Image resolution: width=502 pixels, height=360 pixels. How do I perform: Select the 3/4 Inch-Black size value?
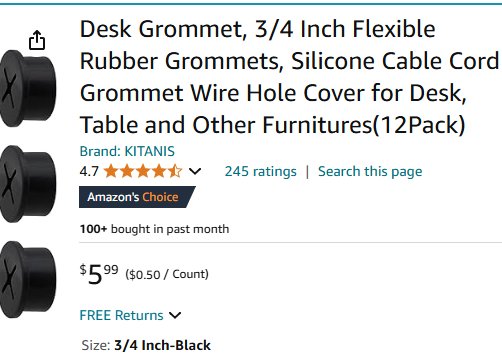click(162, 345)
